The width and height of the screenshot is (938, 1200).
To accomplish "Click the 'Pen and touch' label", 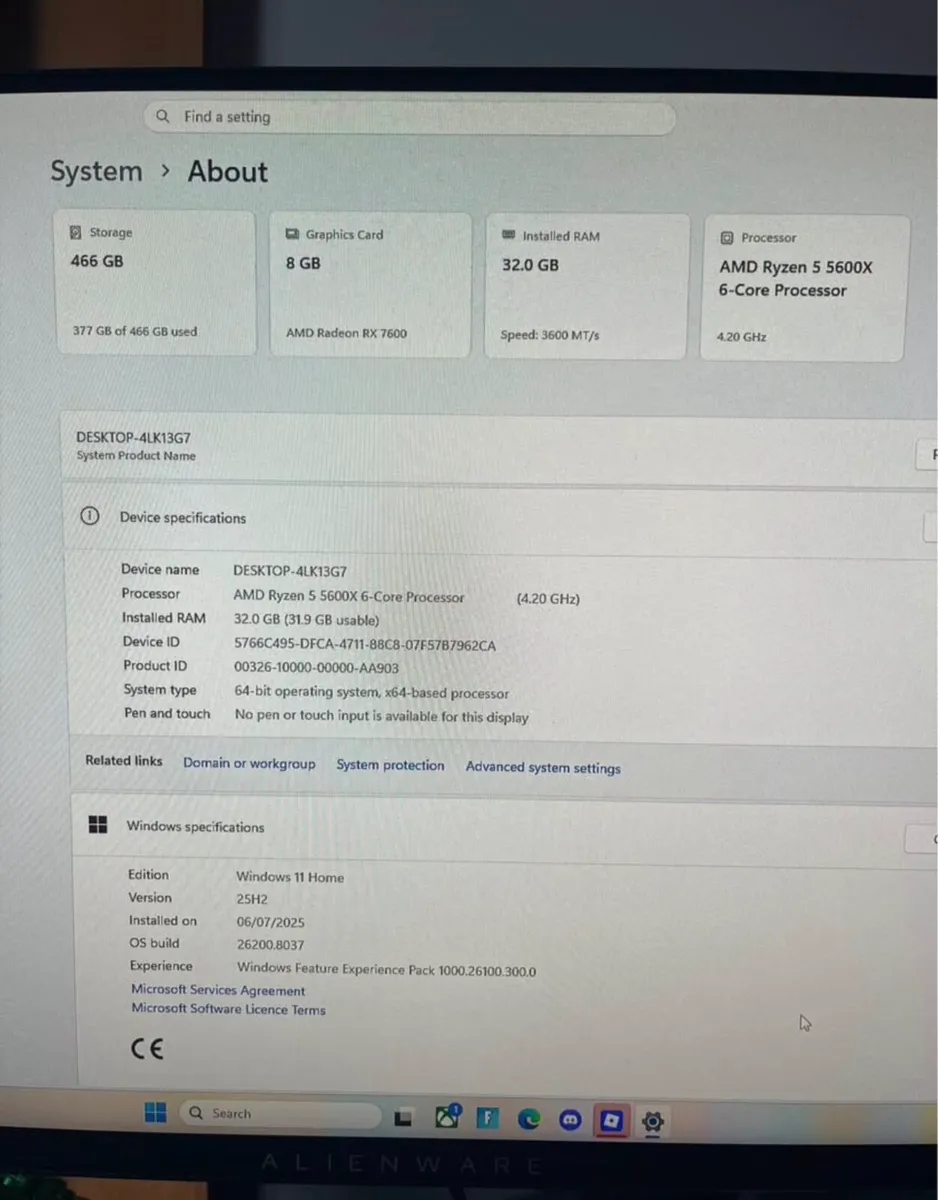I will point(167,713).
